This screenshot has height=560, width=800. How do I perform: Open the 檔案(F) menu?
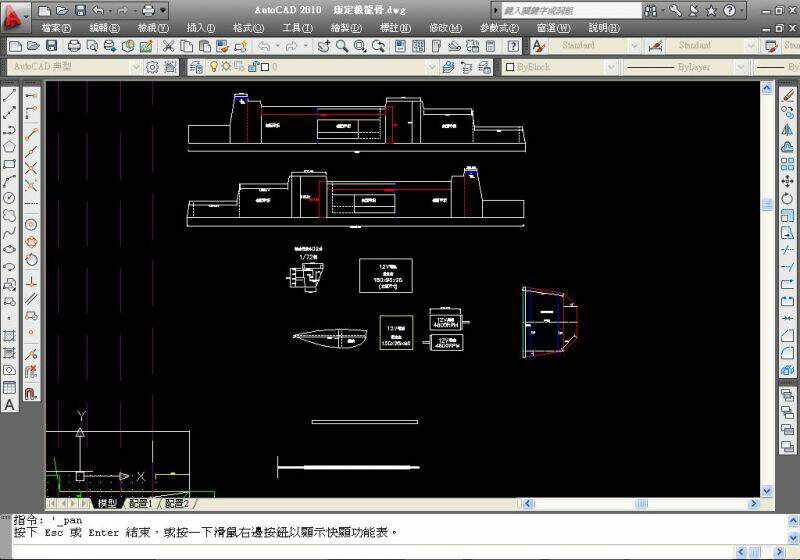tap(57, 28)
